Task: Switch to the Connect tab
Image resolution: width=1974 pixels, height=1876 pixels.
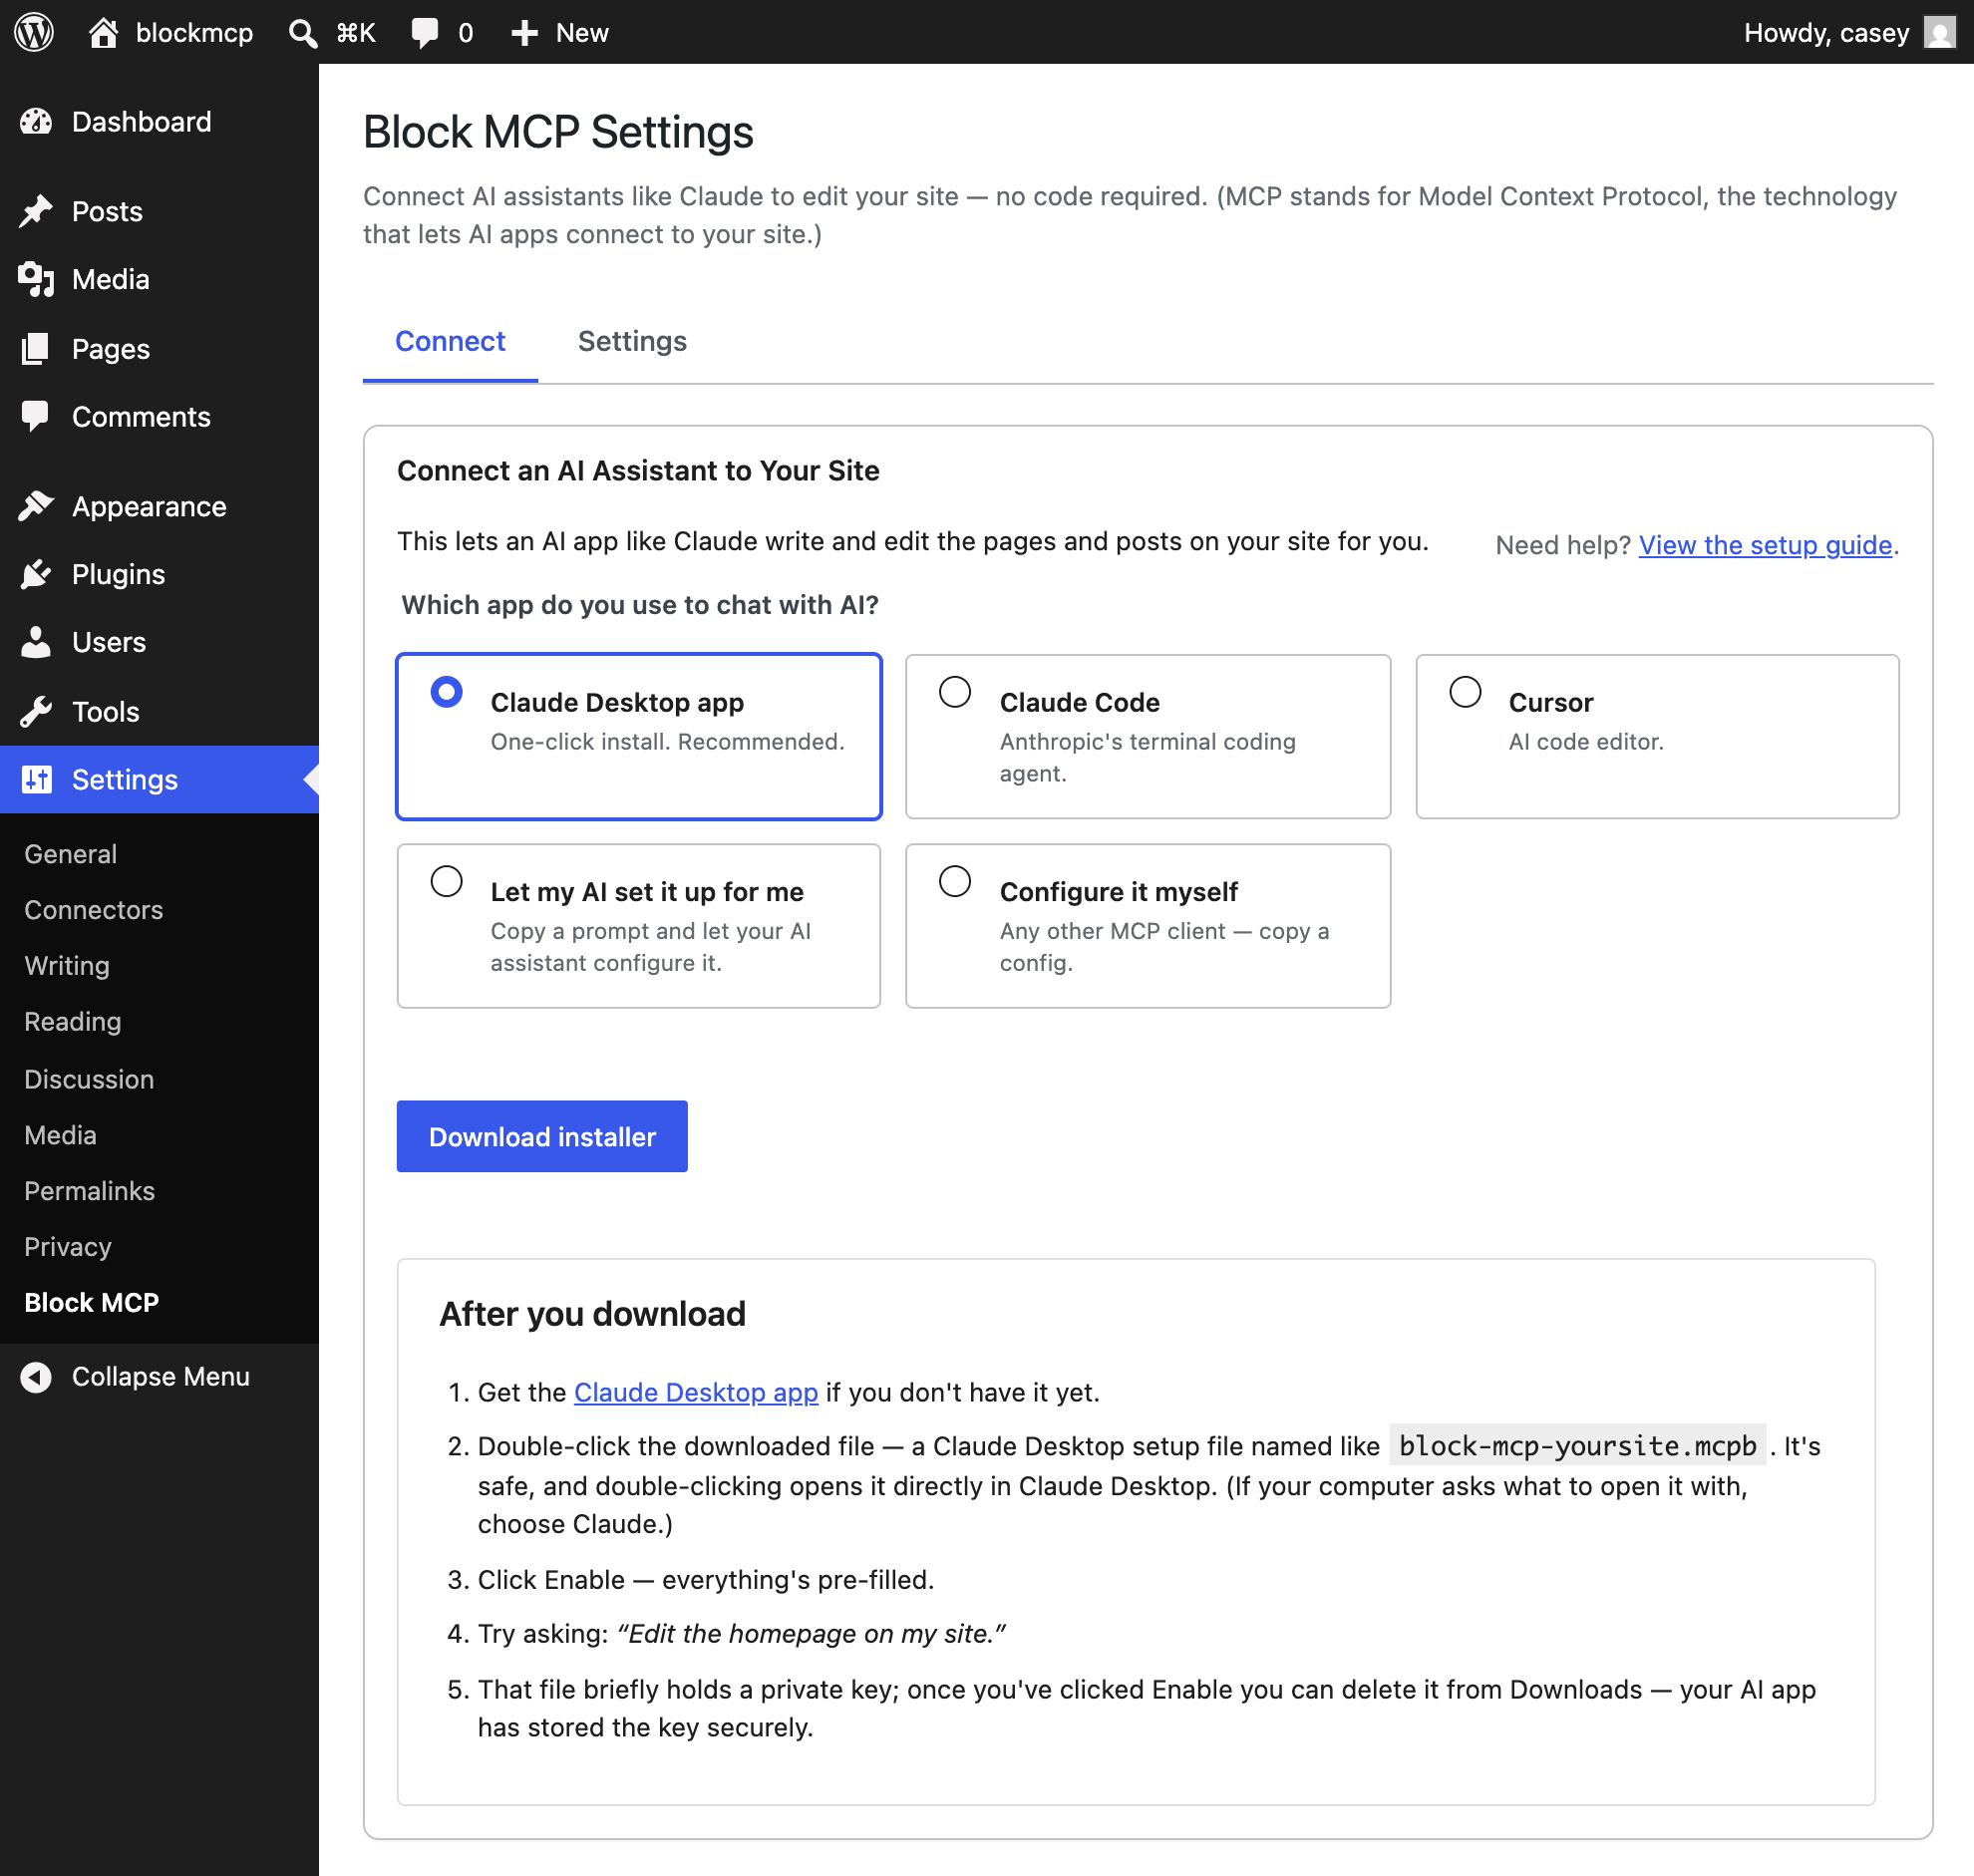Action: pyautogui.click(x=450, y=341)
